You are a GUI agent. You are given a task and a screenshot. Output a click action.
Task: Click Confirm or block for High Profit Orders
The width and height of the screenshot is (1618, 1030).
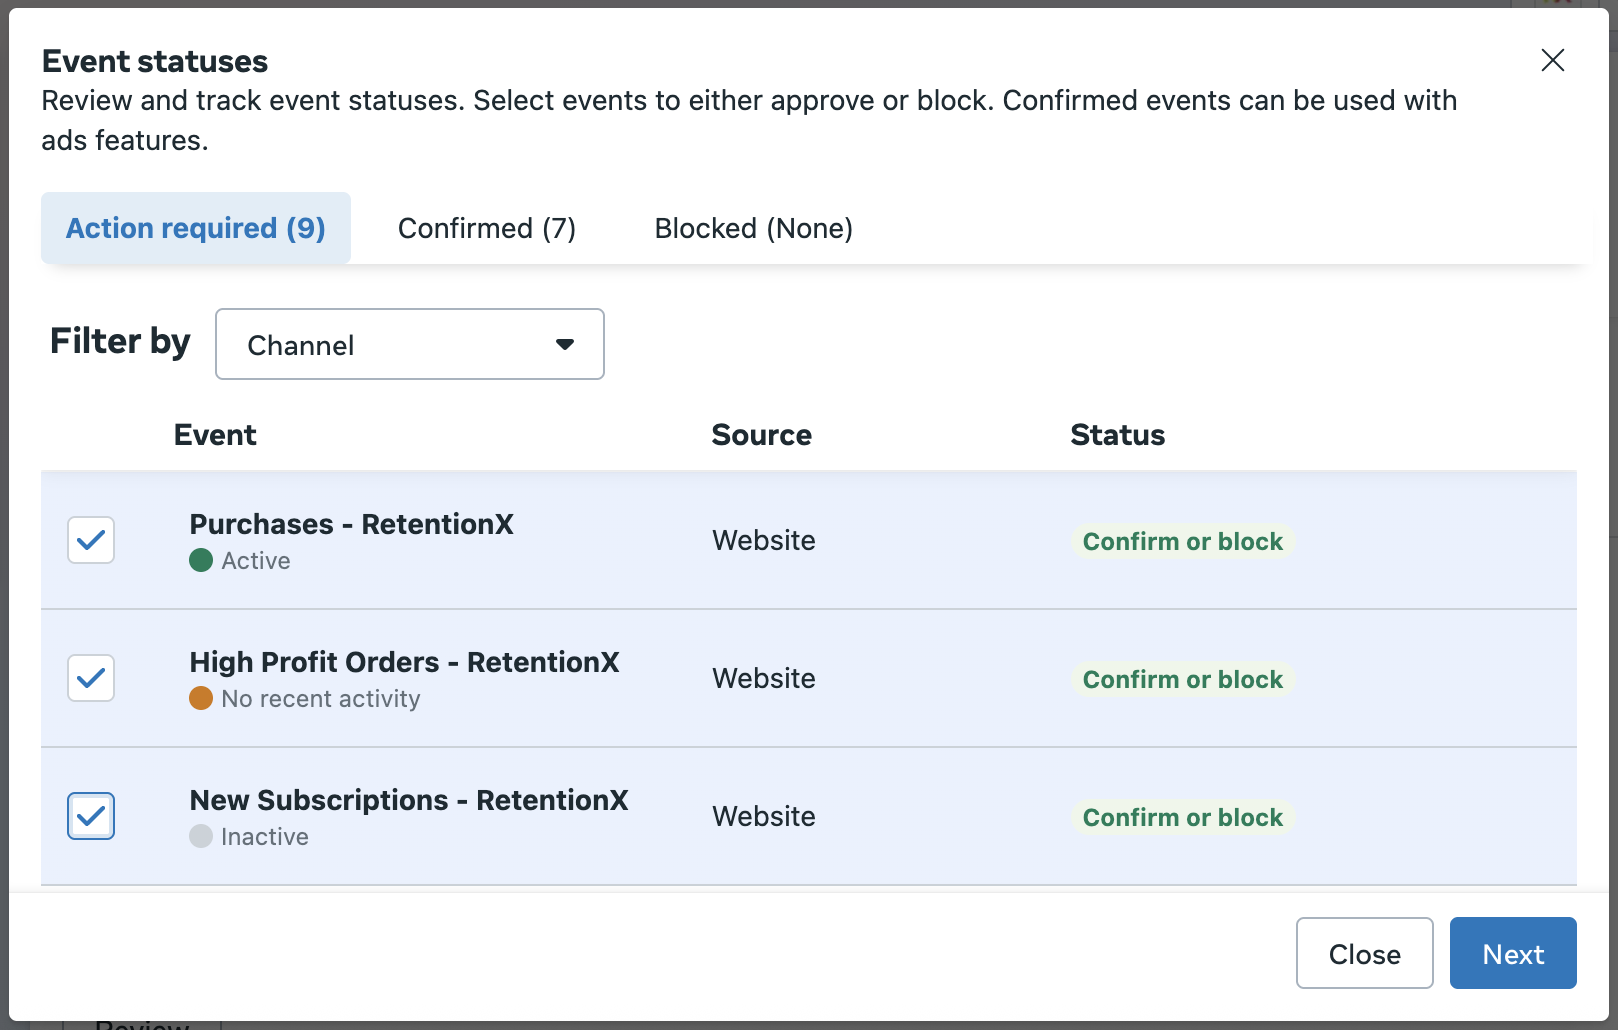pyautogui.click(x=1182, y=679)
